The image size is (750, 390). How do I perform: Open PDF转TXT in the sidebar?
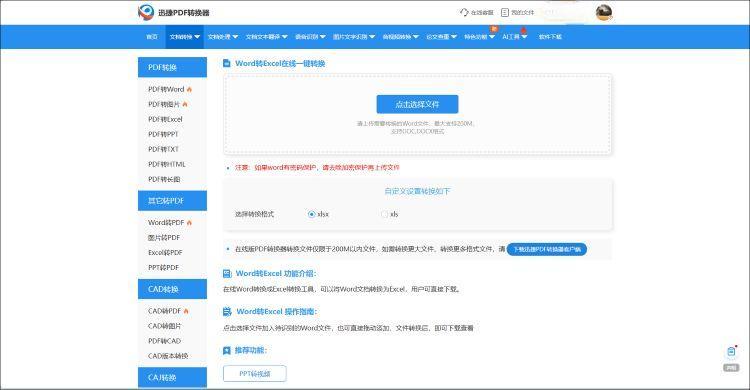[x=163, y=149]
